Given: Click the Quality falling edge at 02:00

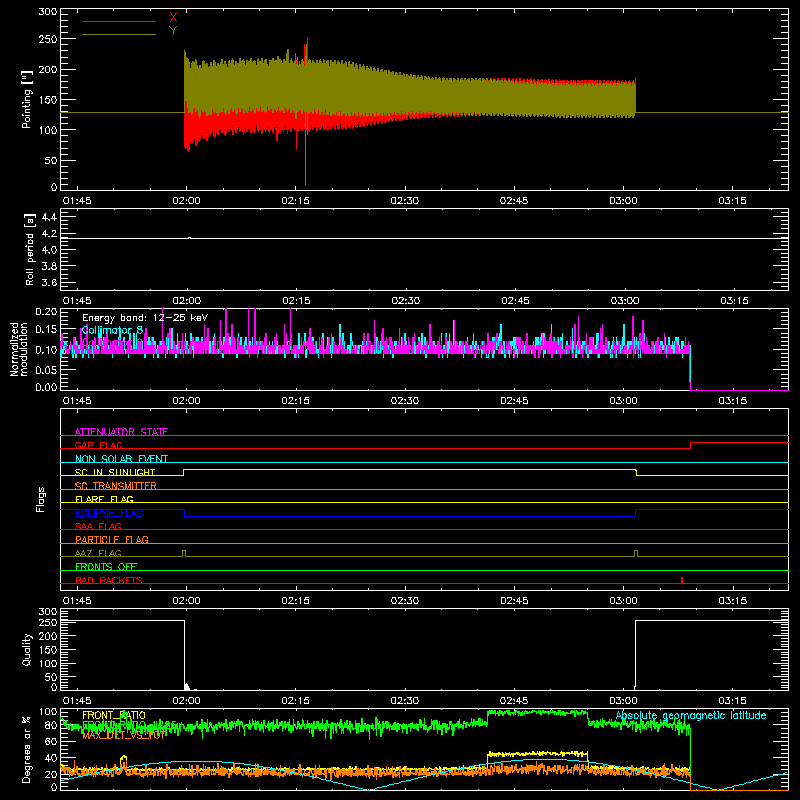Looking at the screenshot, I should (184, 653).
